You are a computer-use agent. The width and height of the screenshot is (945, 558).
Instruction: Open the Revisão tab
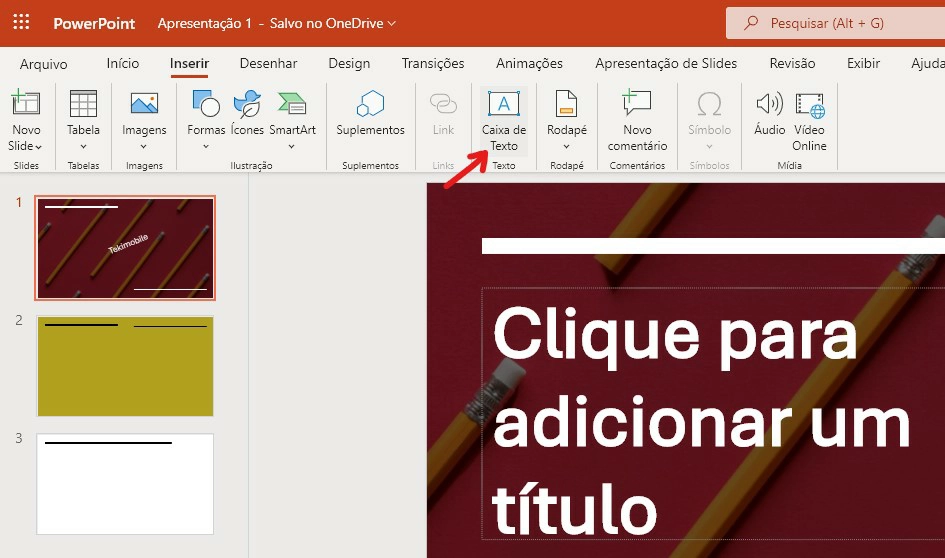[x=792, y=63]
